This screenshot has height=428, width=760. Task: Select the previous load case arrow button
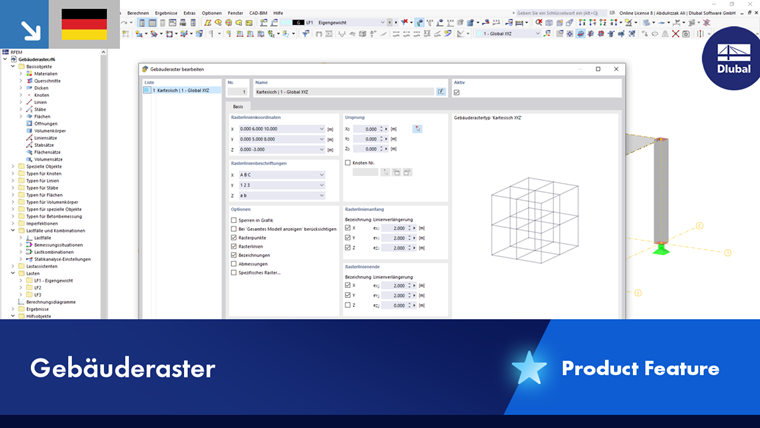click(x=390, y=22)
